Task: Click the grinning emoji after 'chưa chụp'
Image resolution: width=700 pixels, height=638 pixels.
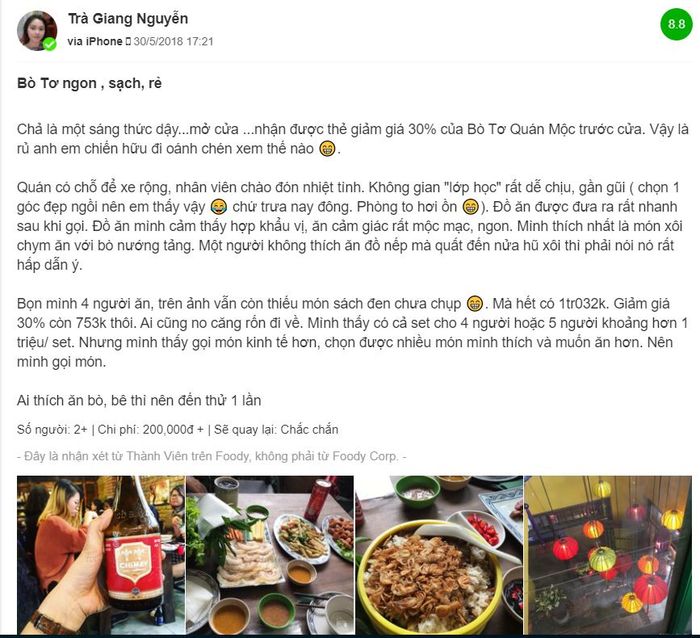Action: point(475,304)
